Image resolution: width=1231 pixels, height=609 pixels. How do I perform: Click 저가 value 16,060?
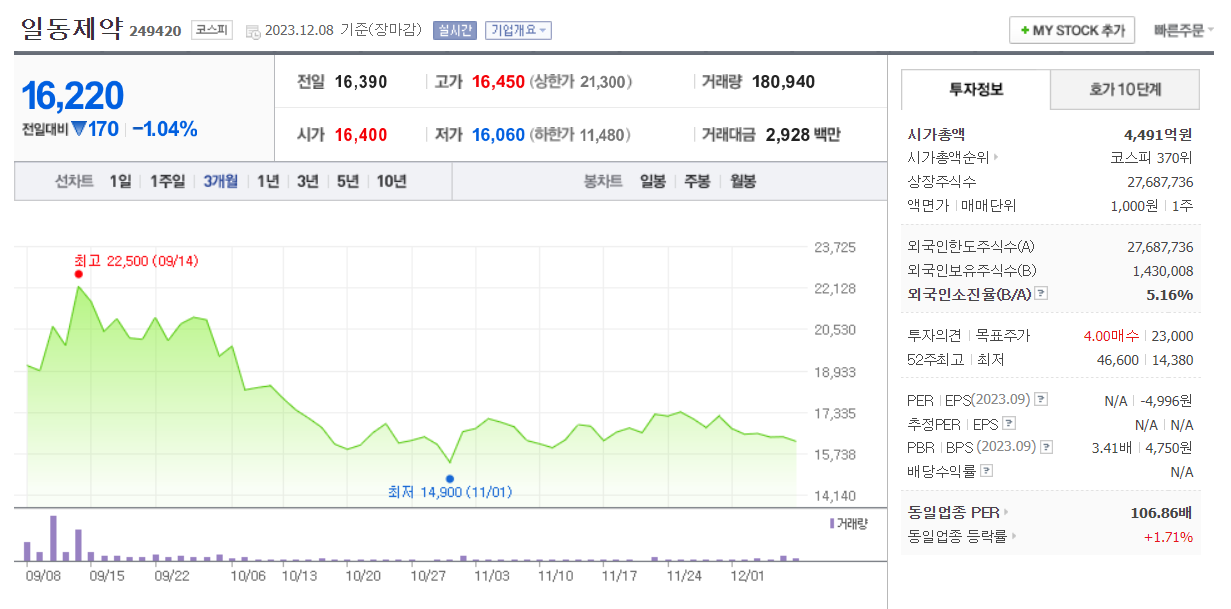tap(498, 134)
